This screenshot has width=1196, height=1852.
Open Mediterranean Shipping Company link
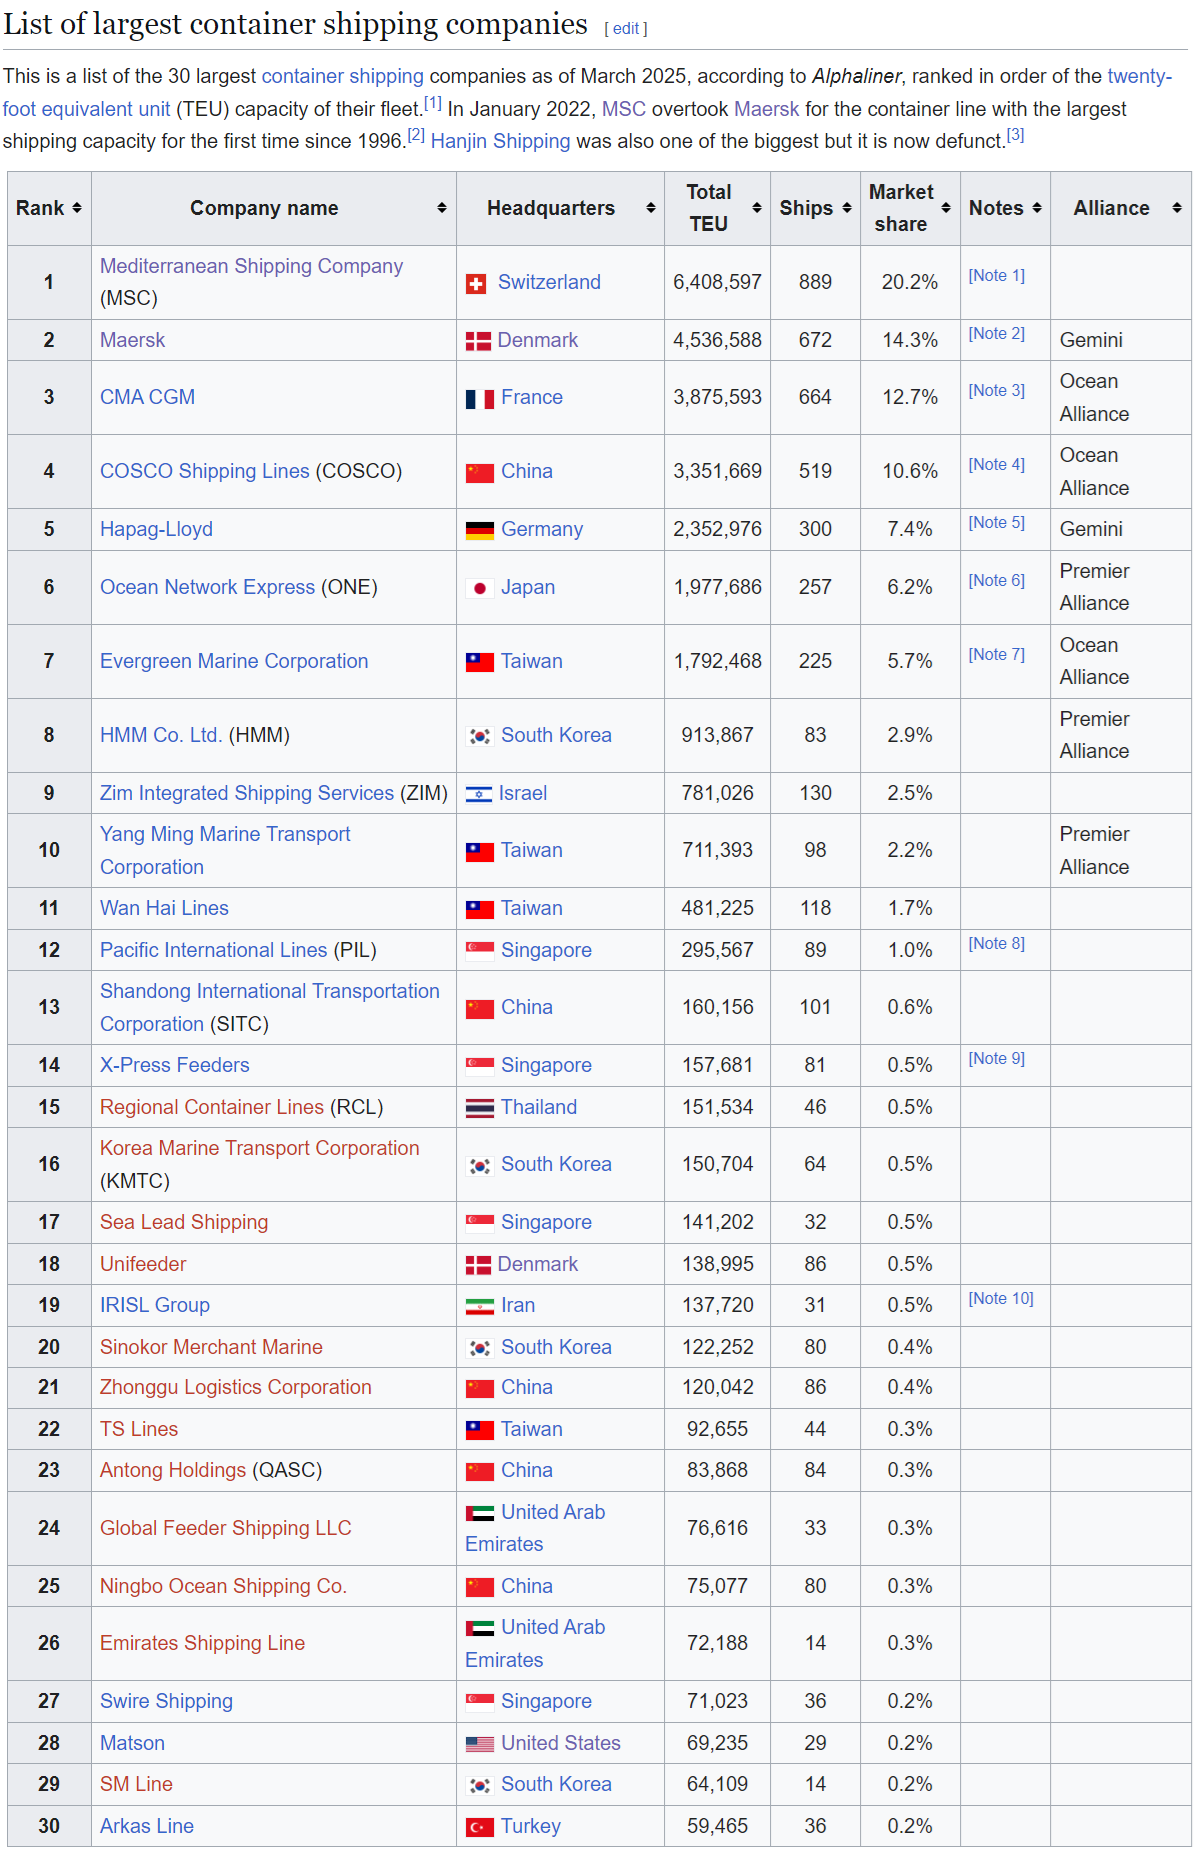pyautogui.click(x=251, y=266)
